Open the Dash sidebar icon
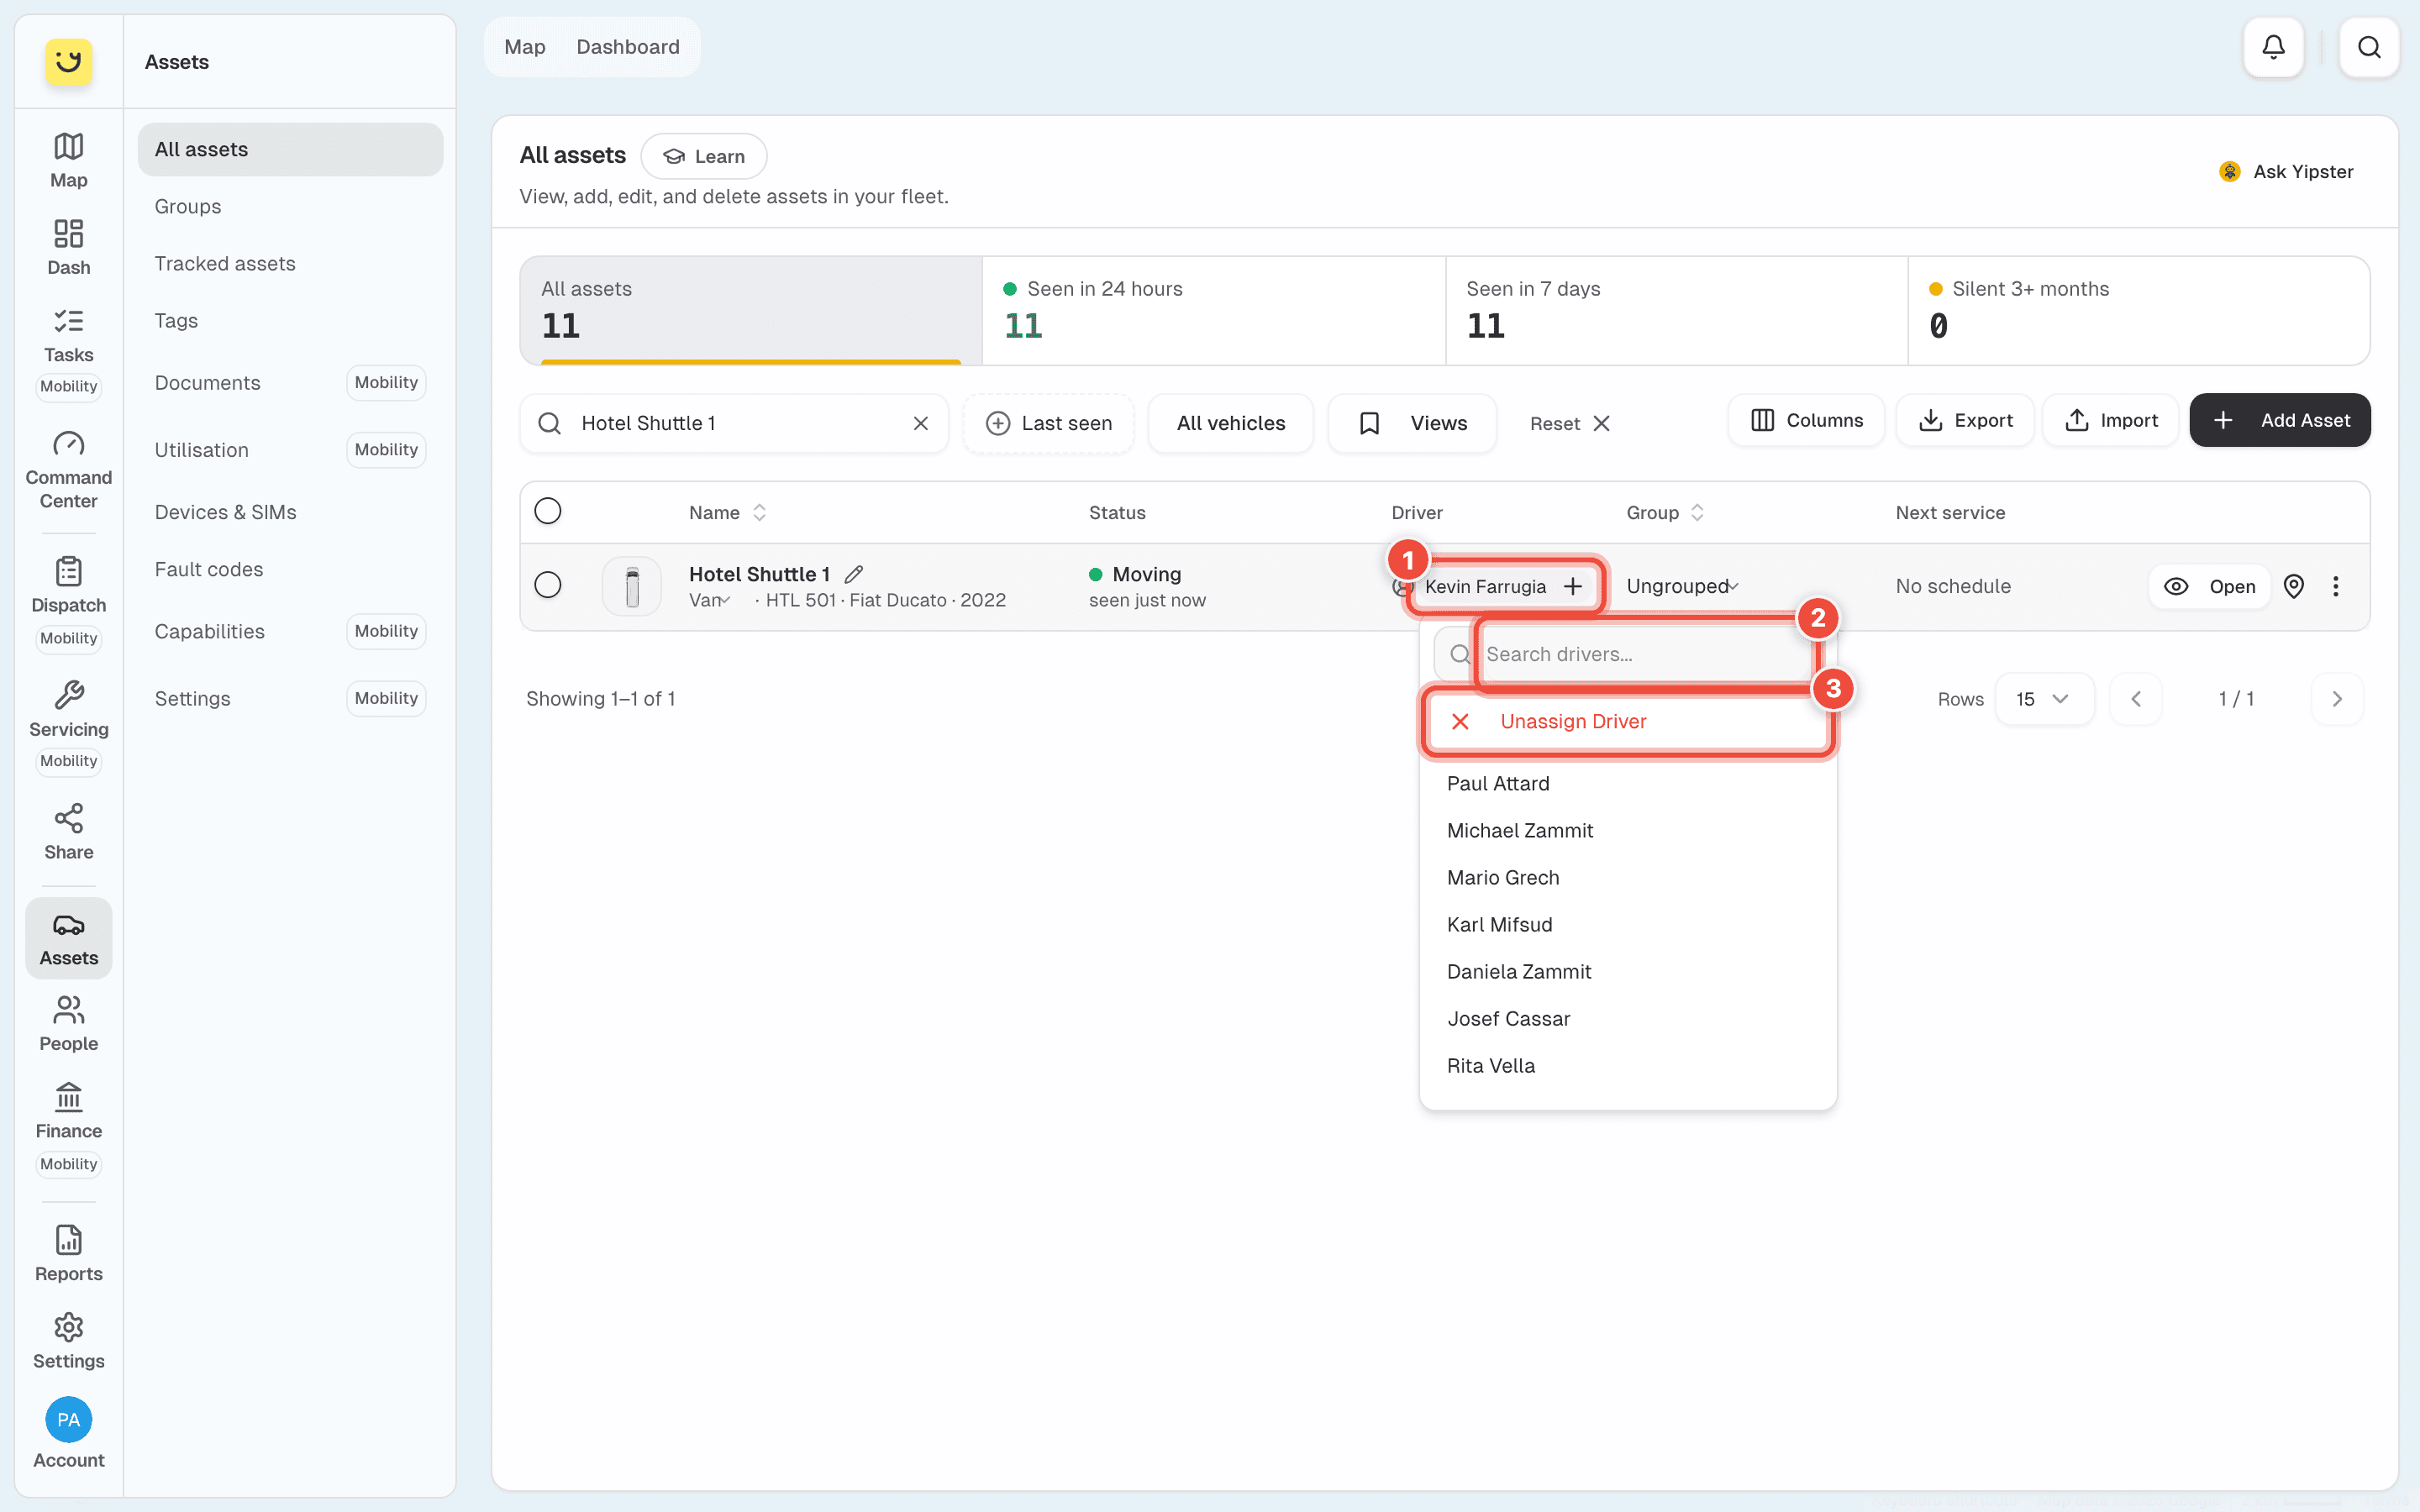Viewport: 2420px width, 1512px height. point(68,247)
